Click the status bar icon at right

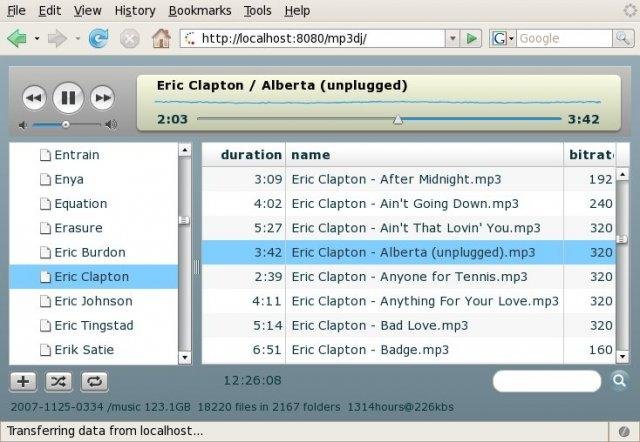[624, 431]
